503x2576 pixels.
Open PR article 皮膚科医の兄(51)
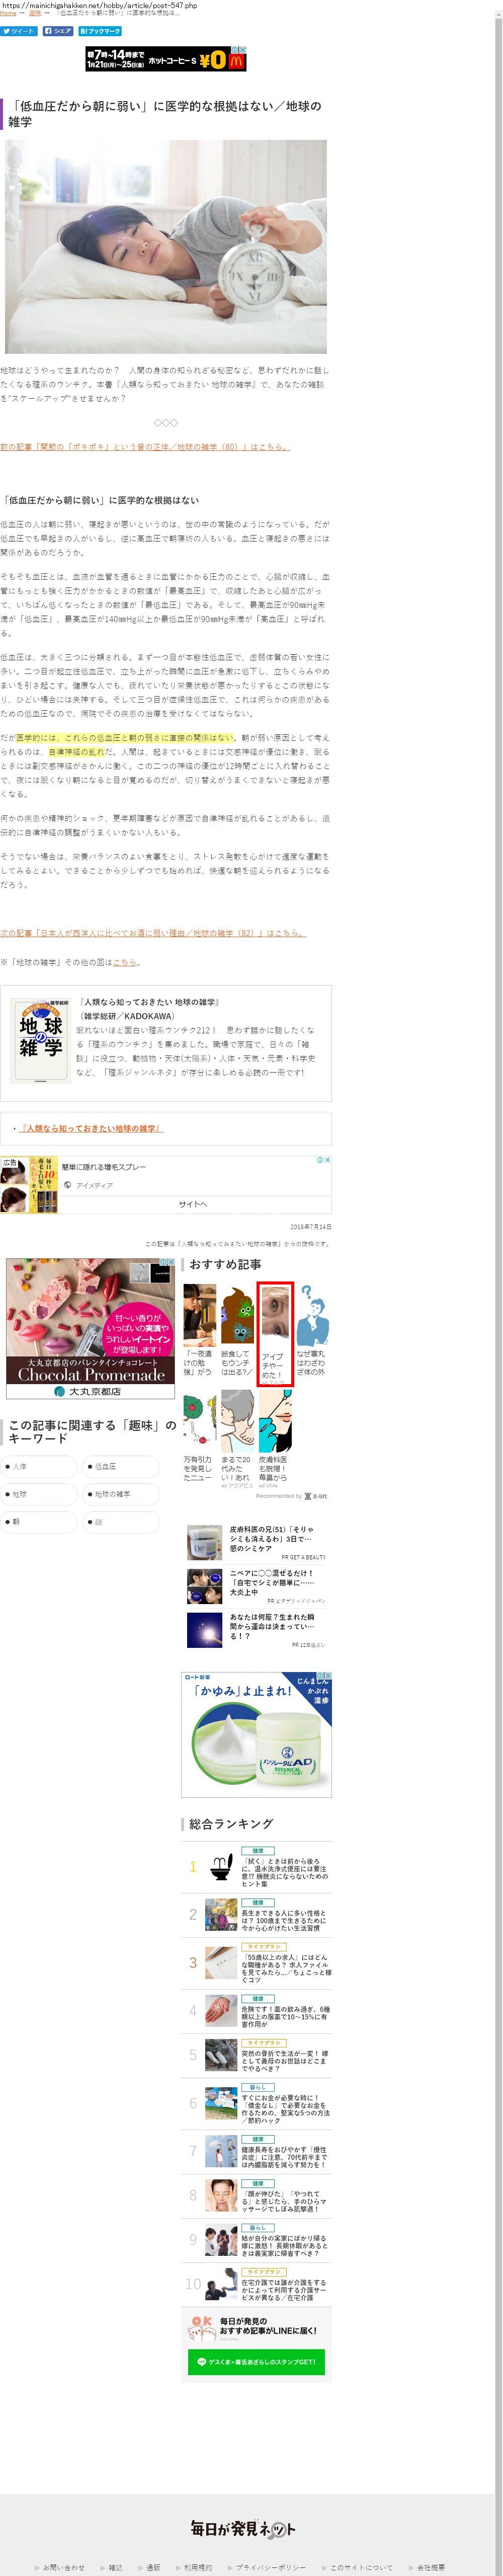pyautogui.click(x=257, y=1542)
